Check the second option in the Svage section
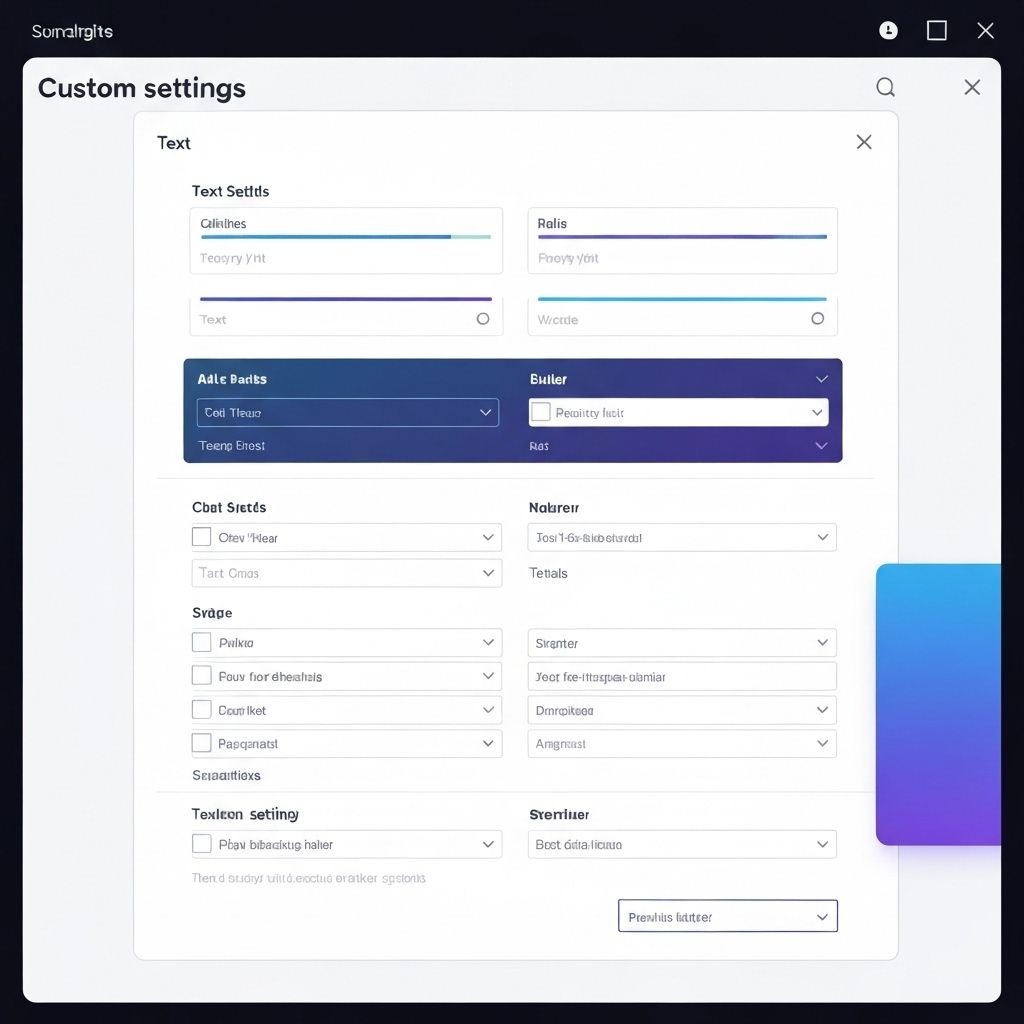 point(199,676)
